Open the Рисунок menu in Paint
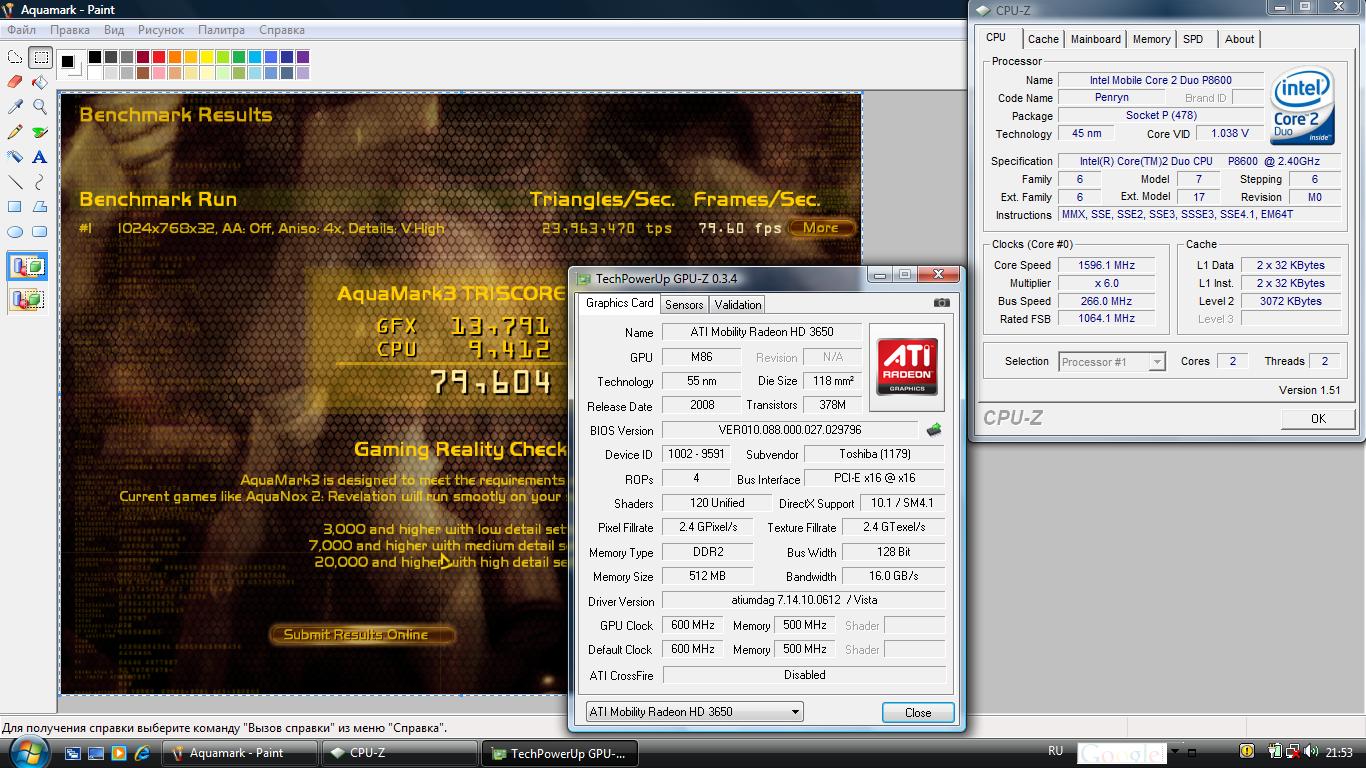Screen dimensions: 1366x768 (161, 30)
